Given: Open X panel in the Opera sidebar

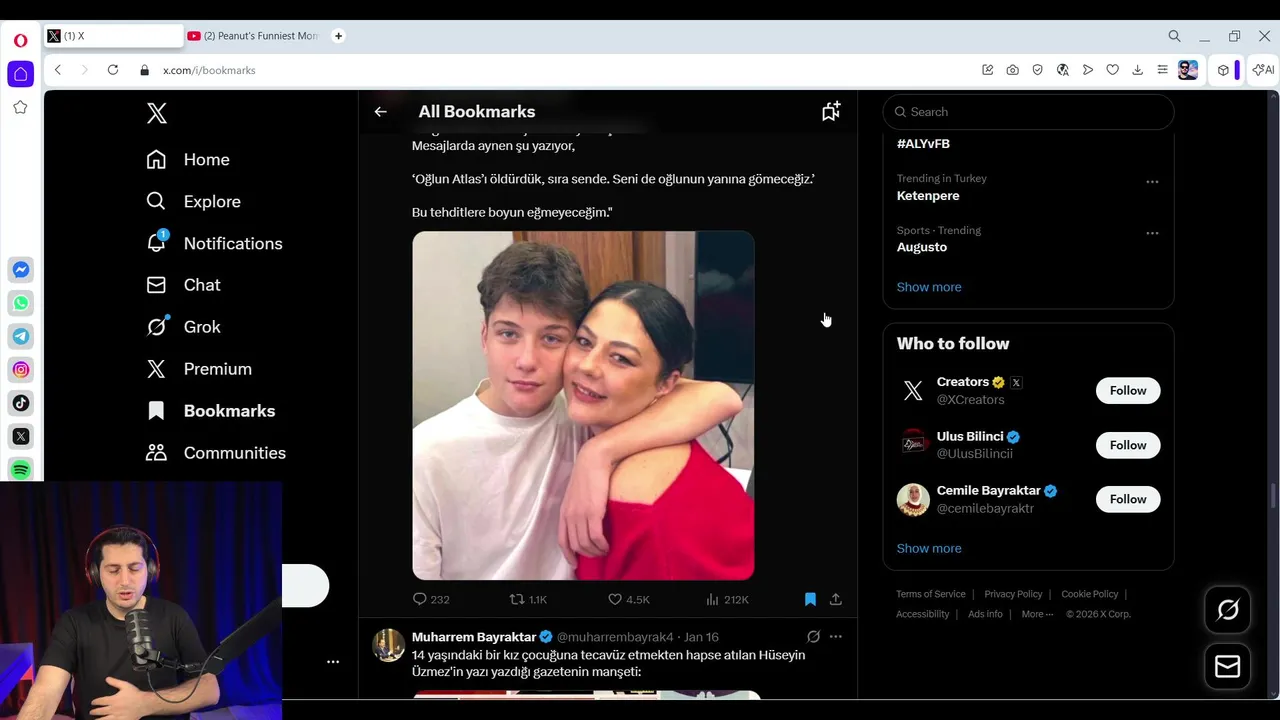Looking at the screenshot, I should [20, 436].
